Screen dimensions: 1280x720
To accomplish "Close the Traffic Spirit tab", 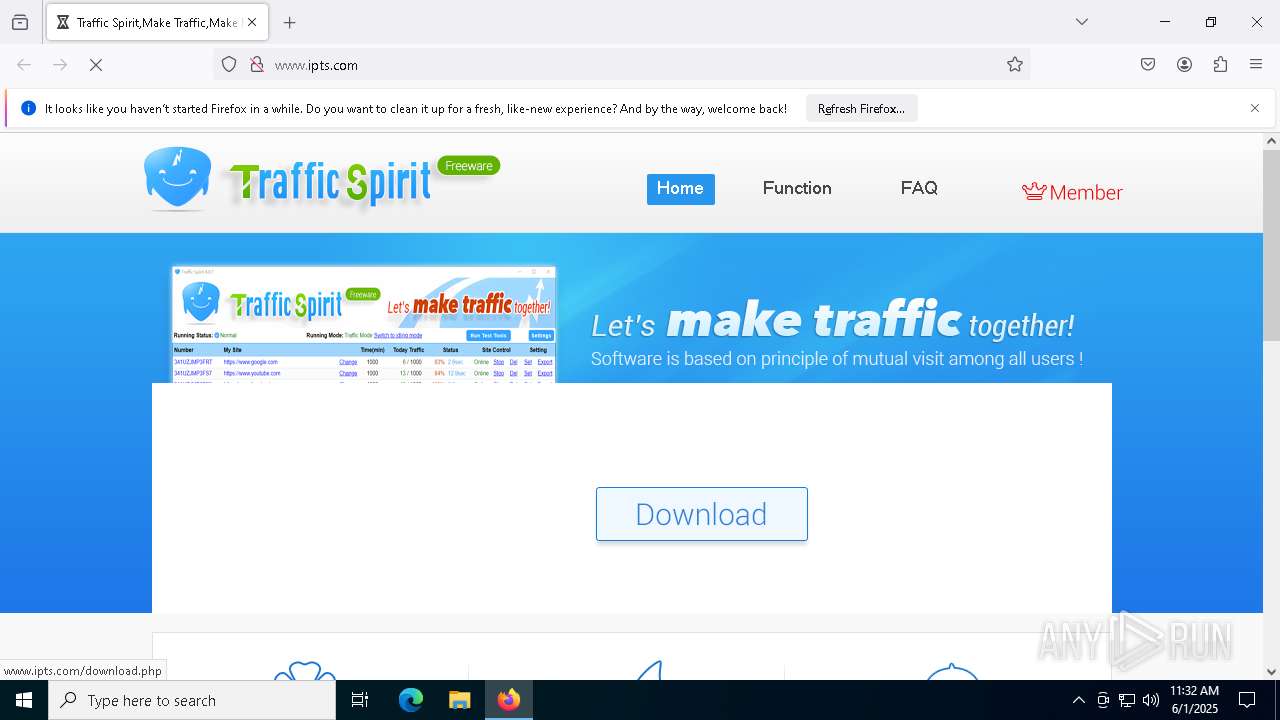I will [x=252, y=22].
